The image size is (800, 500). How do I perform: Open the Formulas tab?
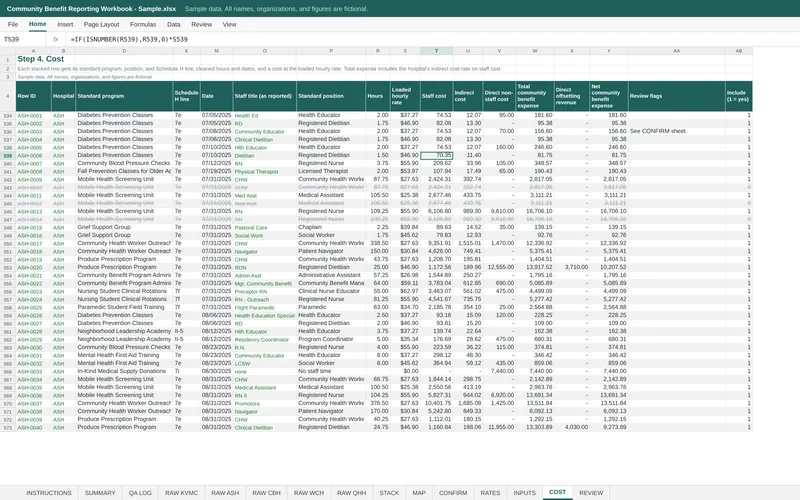[143, 24]
